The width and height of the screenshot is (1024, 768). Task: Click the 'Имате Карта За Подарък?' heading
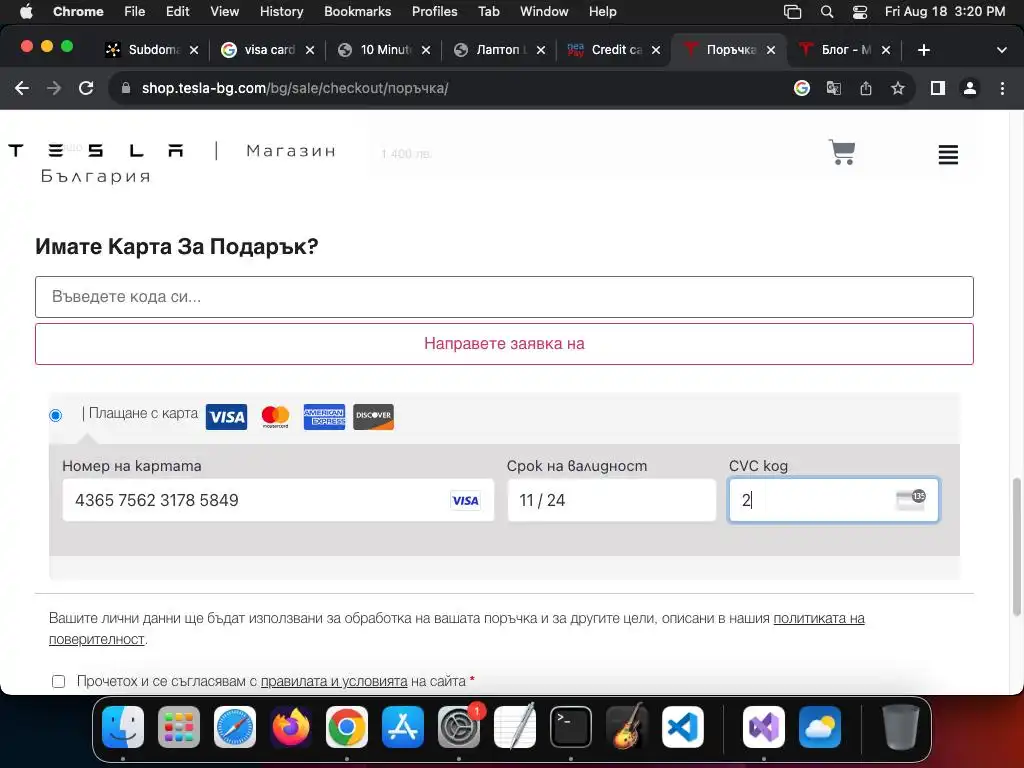(177, 247)
